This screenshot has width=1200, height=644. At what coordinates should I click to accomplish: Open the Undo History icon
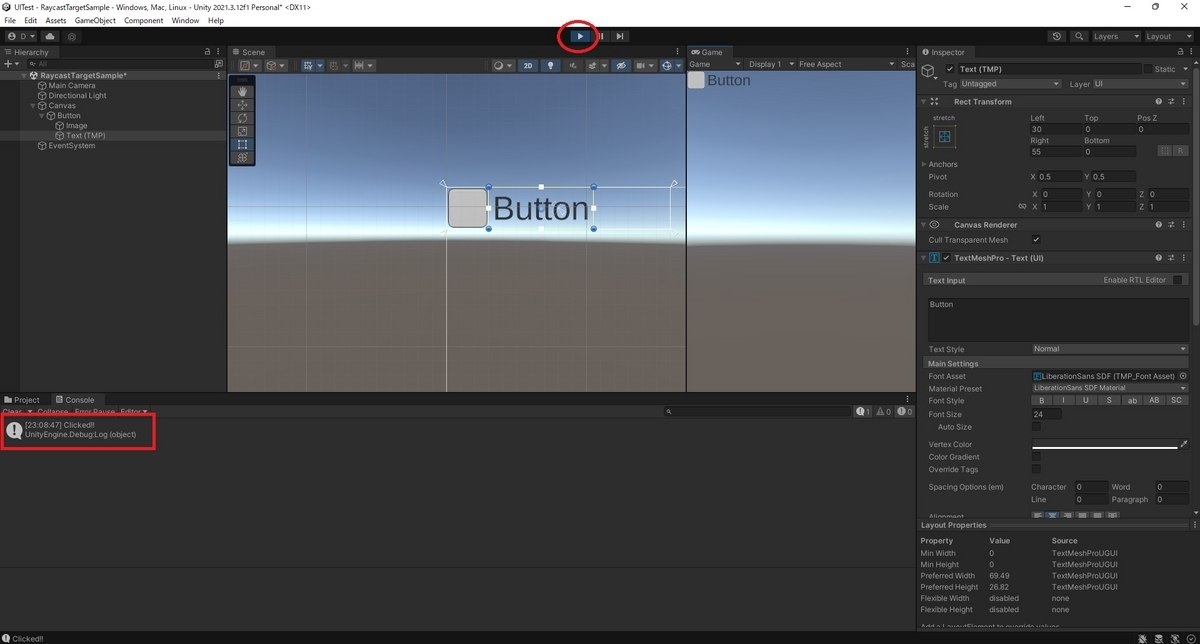(1057, 37)
